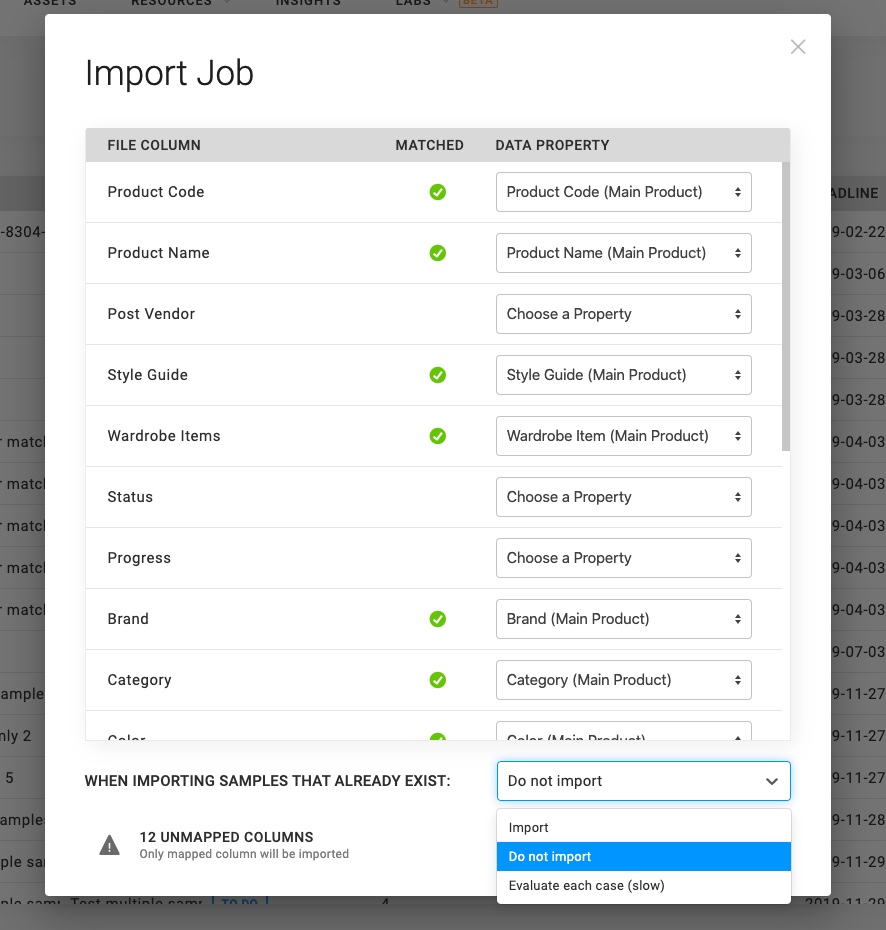The image size is (886, 930).
Task: Click the Style Guide matched checkmark icon
Action: pos(437,375)
